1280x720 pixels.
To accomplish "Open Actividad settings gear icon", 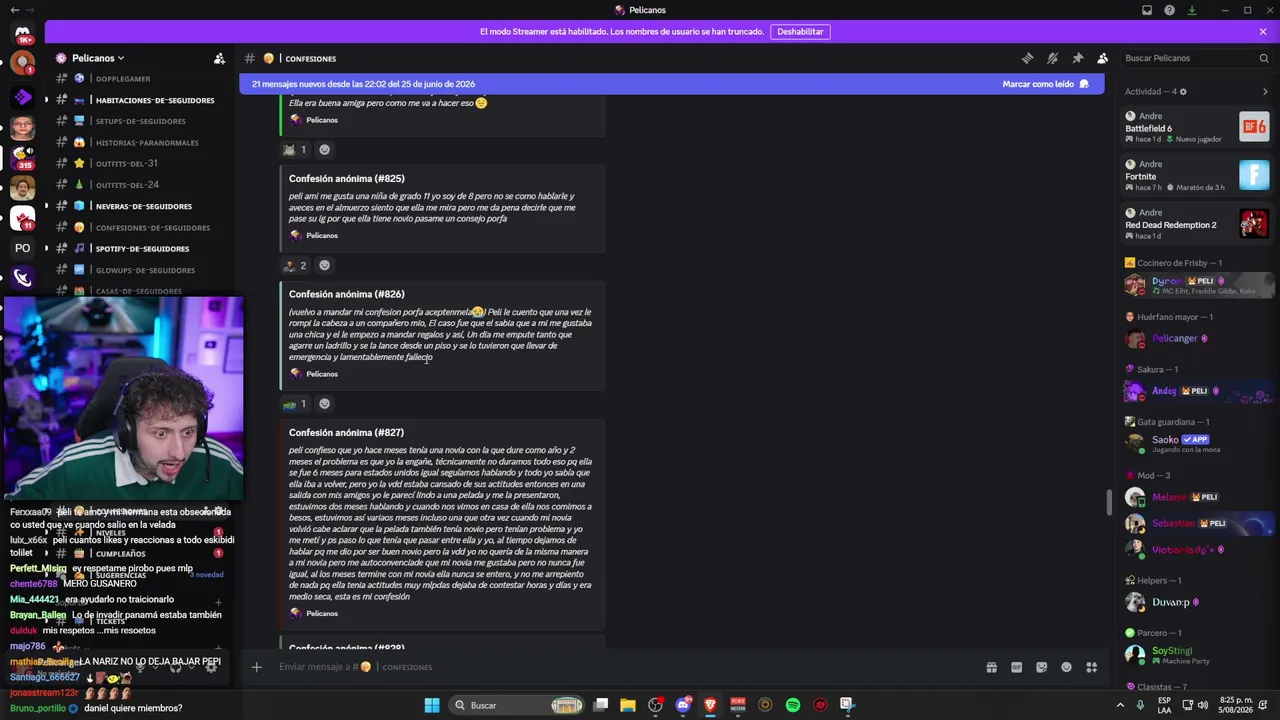I will pyautogui.click(x=1183, y=91).
